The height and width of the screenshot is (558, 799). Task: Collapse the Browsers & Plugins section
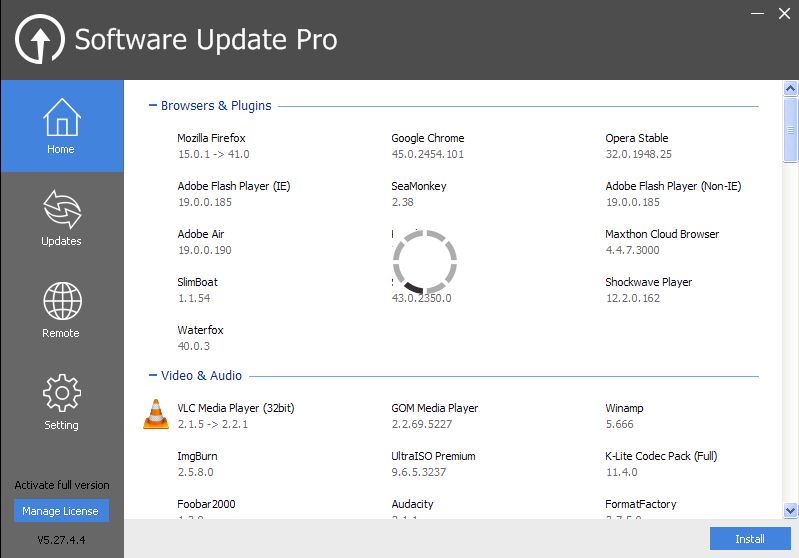tap(152, 105)
